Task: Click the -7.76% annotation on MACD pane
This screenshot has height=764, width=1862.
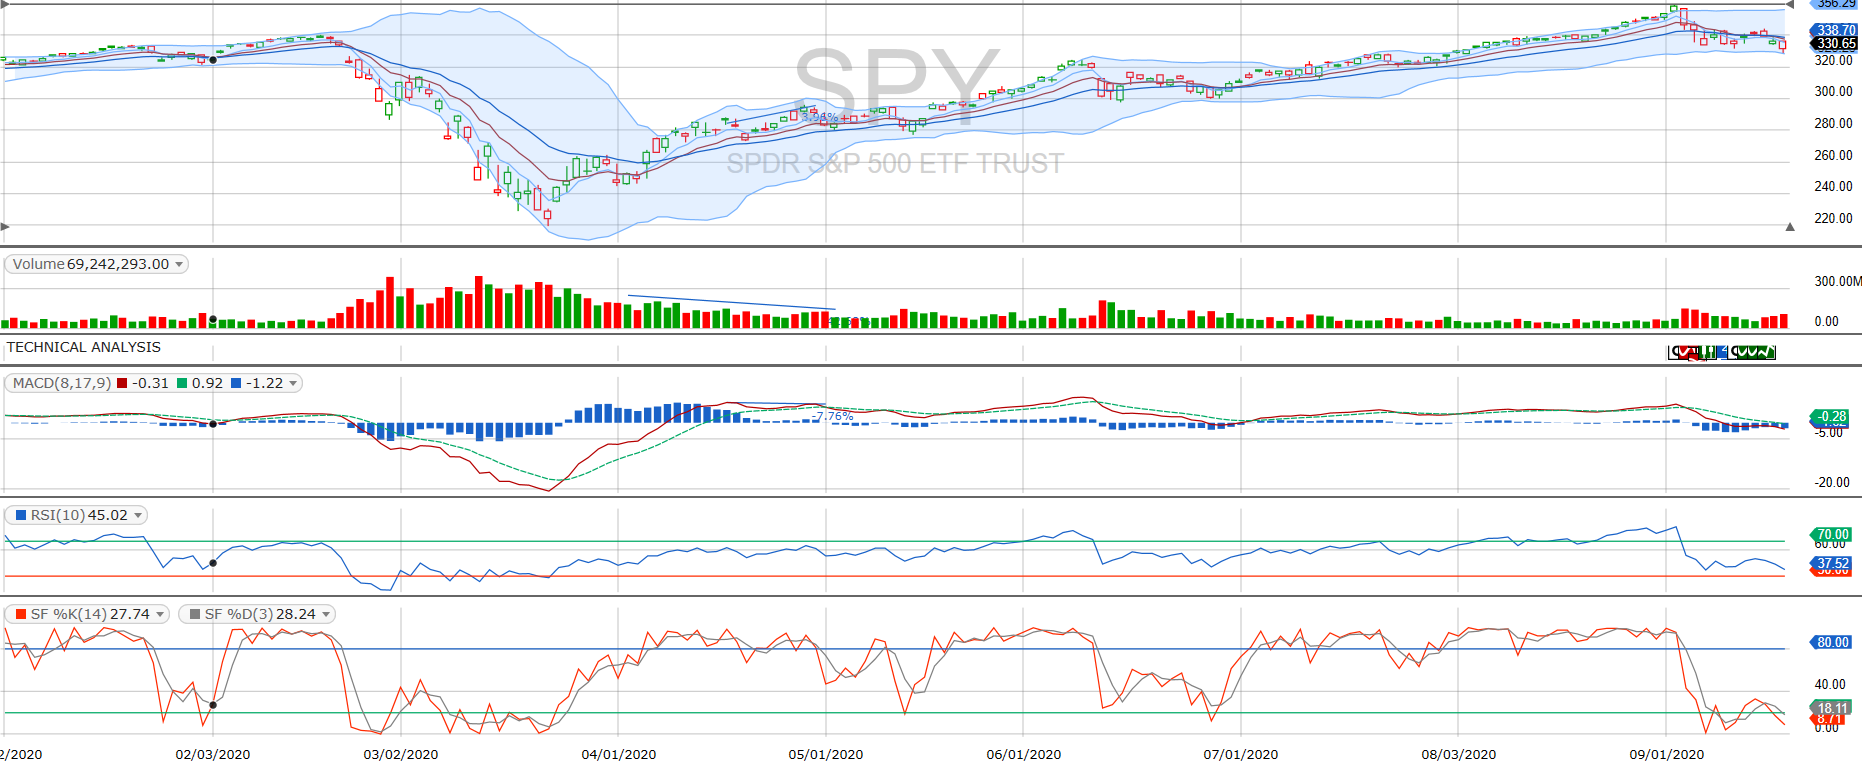Action: click(833, 416)
